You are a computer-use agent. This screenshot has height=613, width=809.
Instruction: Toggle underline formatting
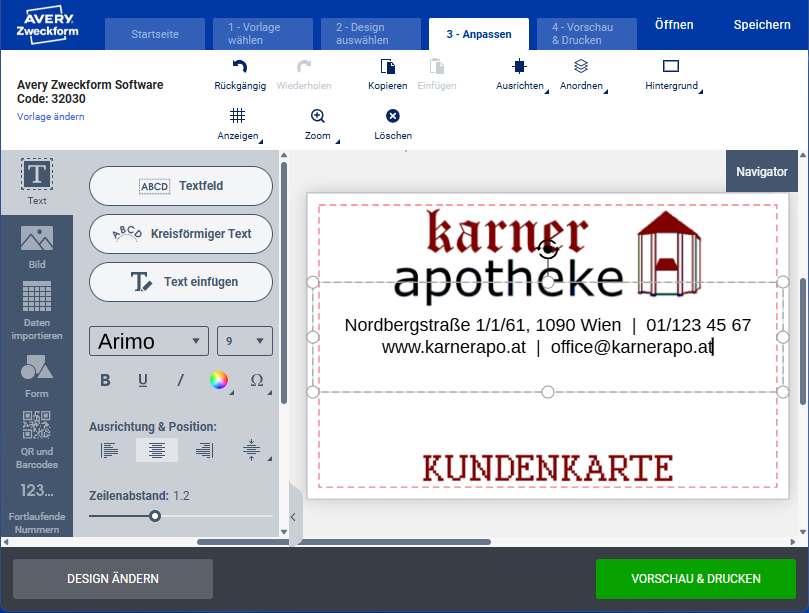(143, 381)
